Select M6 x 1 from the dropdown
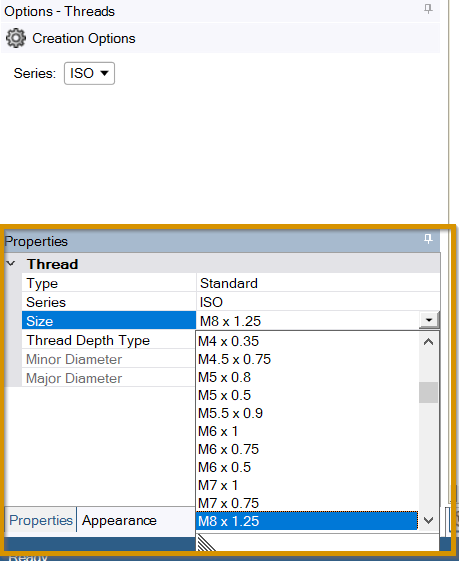The height and width of the screenshot is (561, 459). [x=308, y=431]
